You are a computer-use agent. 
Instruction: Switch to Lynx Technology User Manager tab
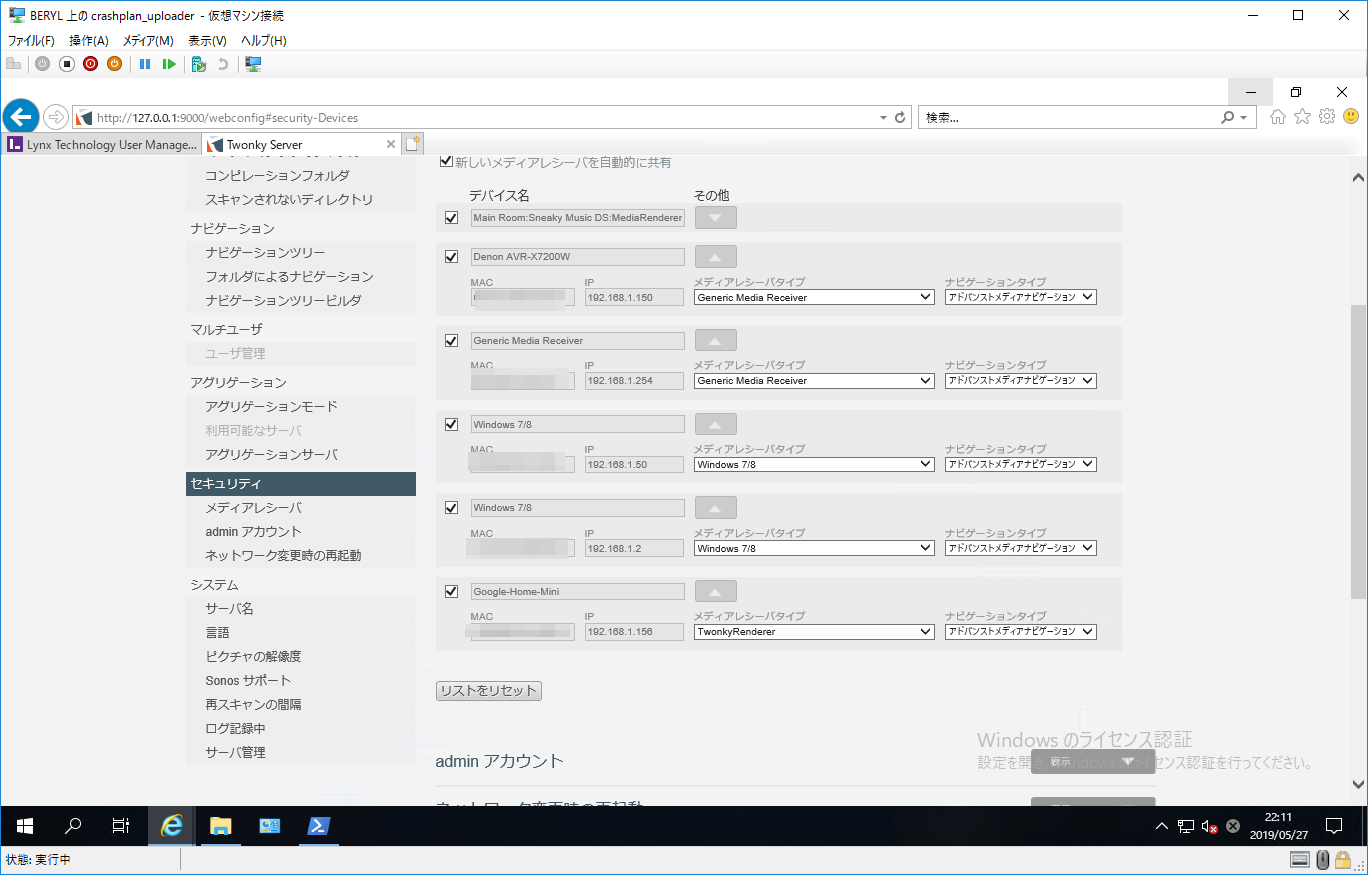click(x=101, y=145)
